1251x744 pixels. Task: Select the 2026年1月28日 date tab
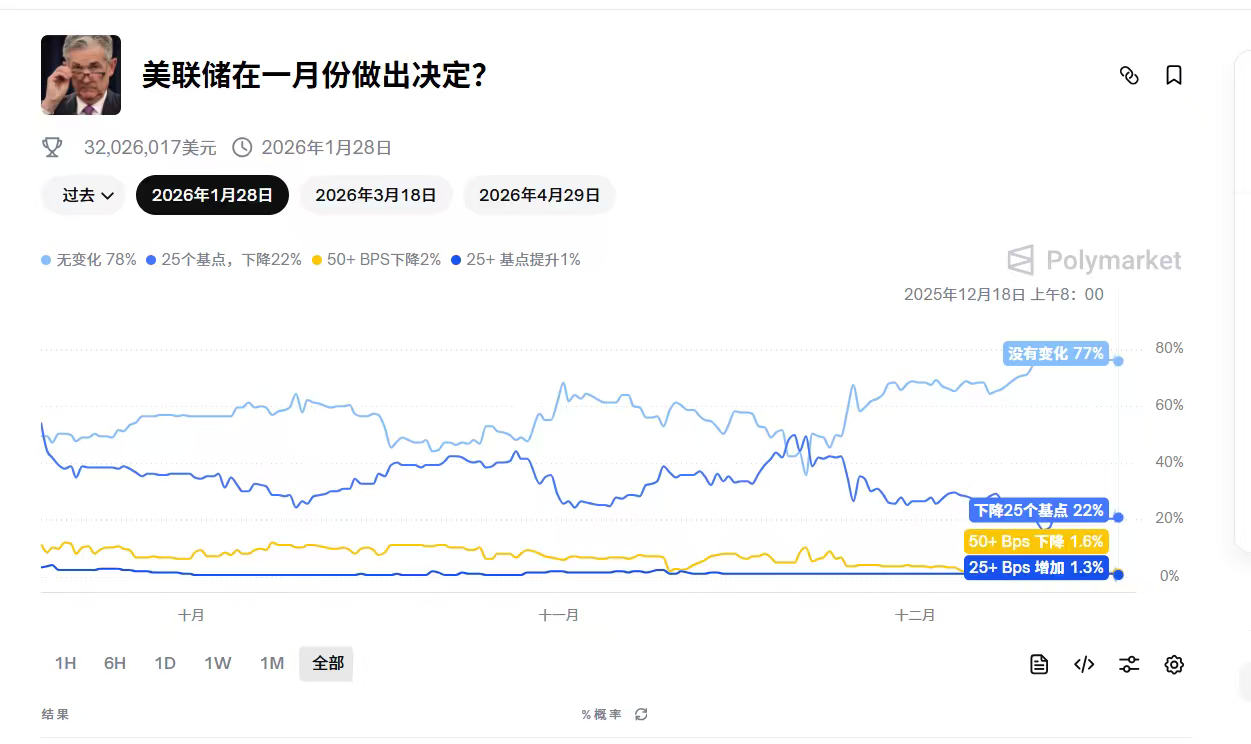click(x=212, y=195)
